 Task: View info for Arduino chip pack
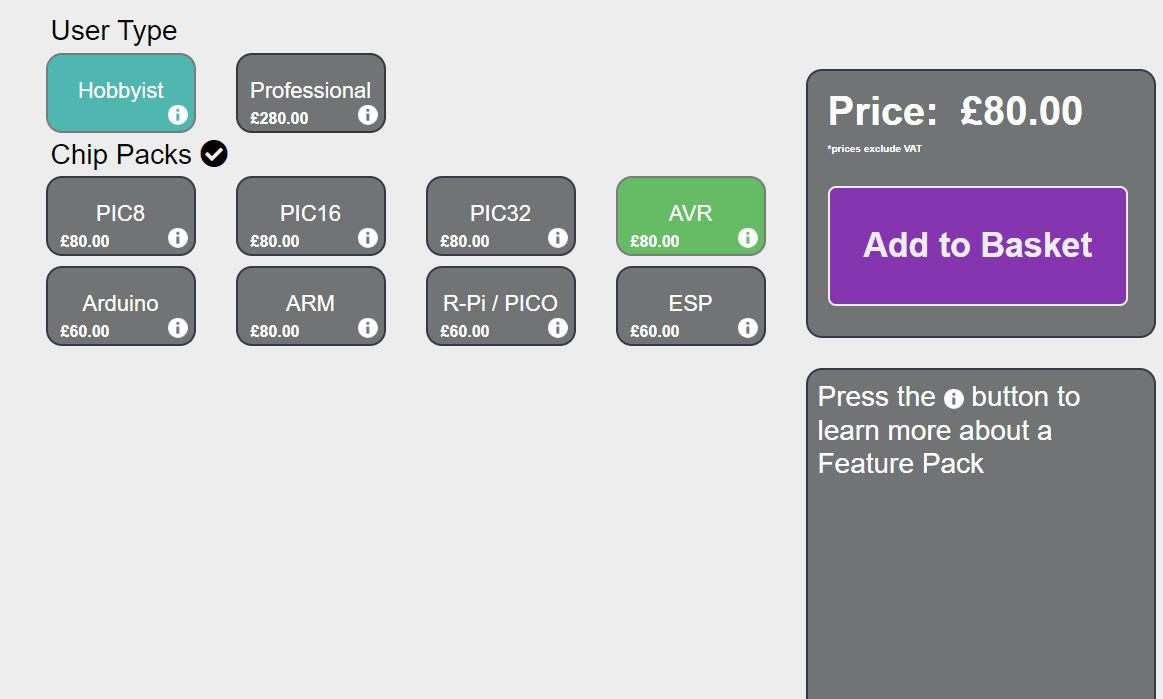(178, 328)
